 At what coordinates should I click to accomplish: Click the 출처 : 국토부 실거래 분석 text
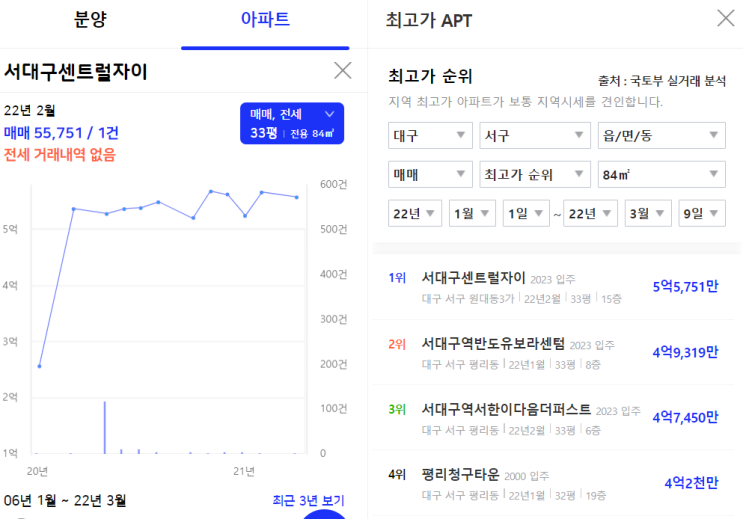click(x=662, y=81)
